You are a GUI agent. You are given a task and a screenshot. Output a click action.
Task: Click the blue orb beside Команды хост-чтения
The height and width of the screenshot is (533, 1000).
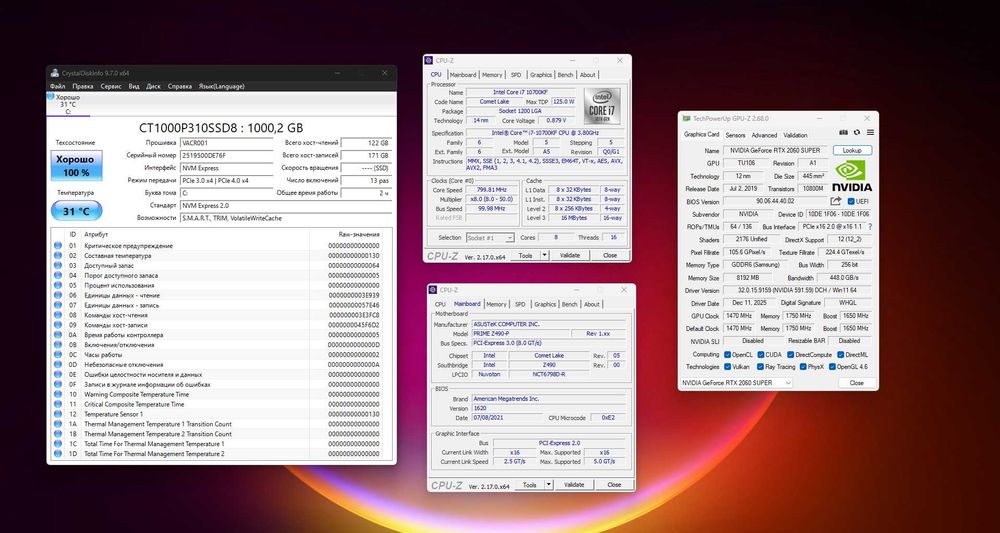58,315
